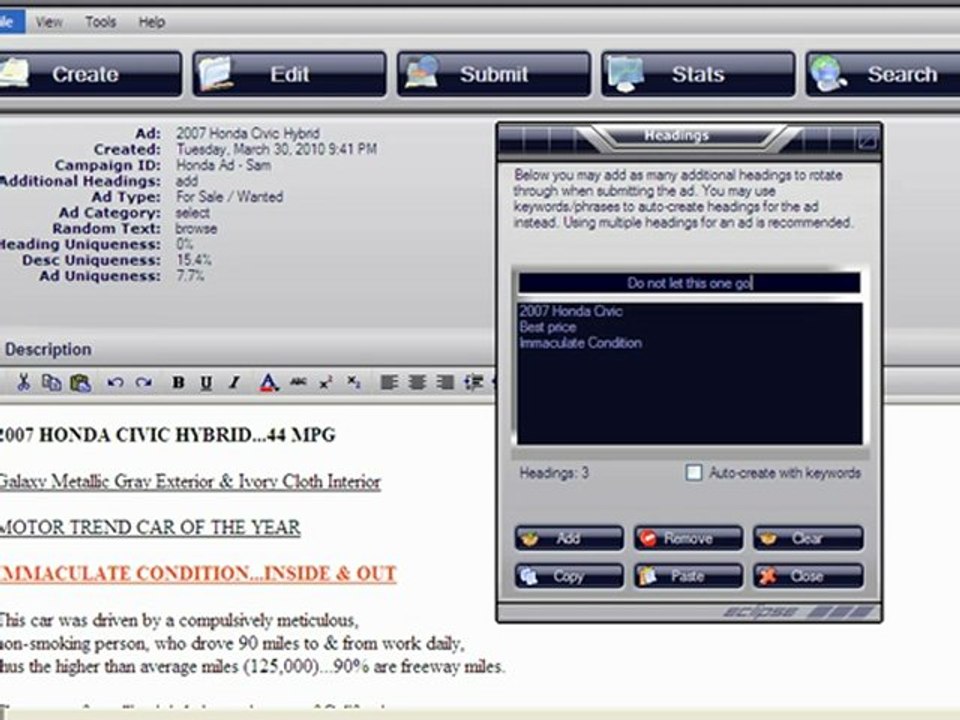The height and width of the screenshot is (720, 960).
Task: Click Remove button in Headings dialog
Action: [x=688, y=538]
